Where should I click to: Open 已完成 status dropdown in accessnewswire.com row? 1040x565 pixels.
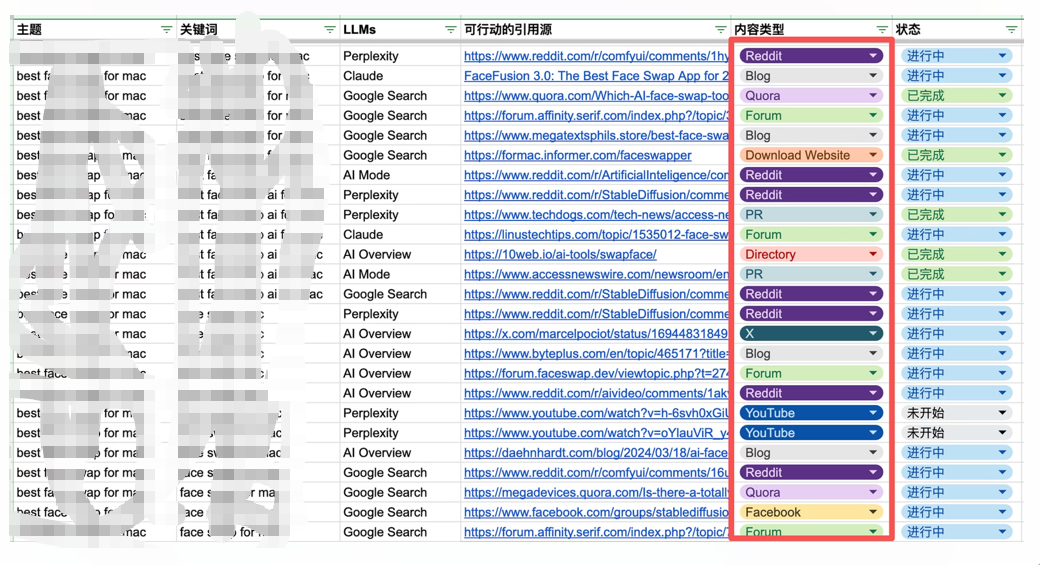(956, 275)
